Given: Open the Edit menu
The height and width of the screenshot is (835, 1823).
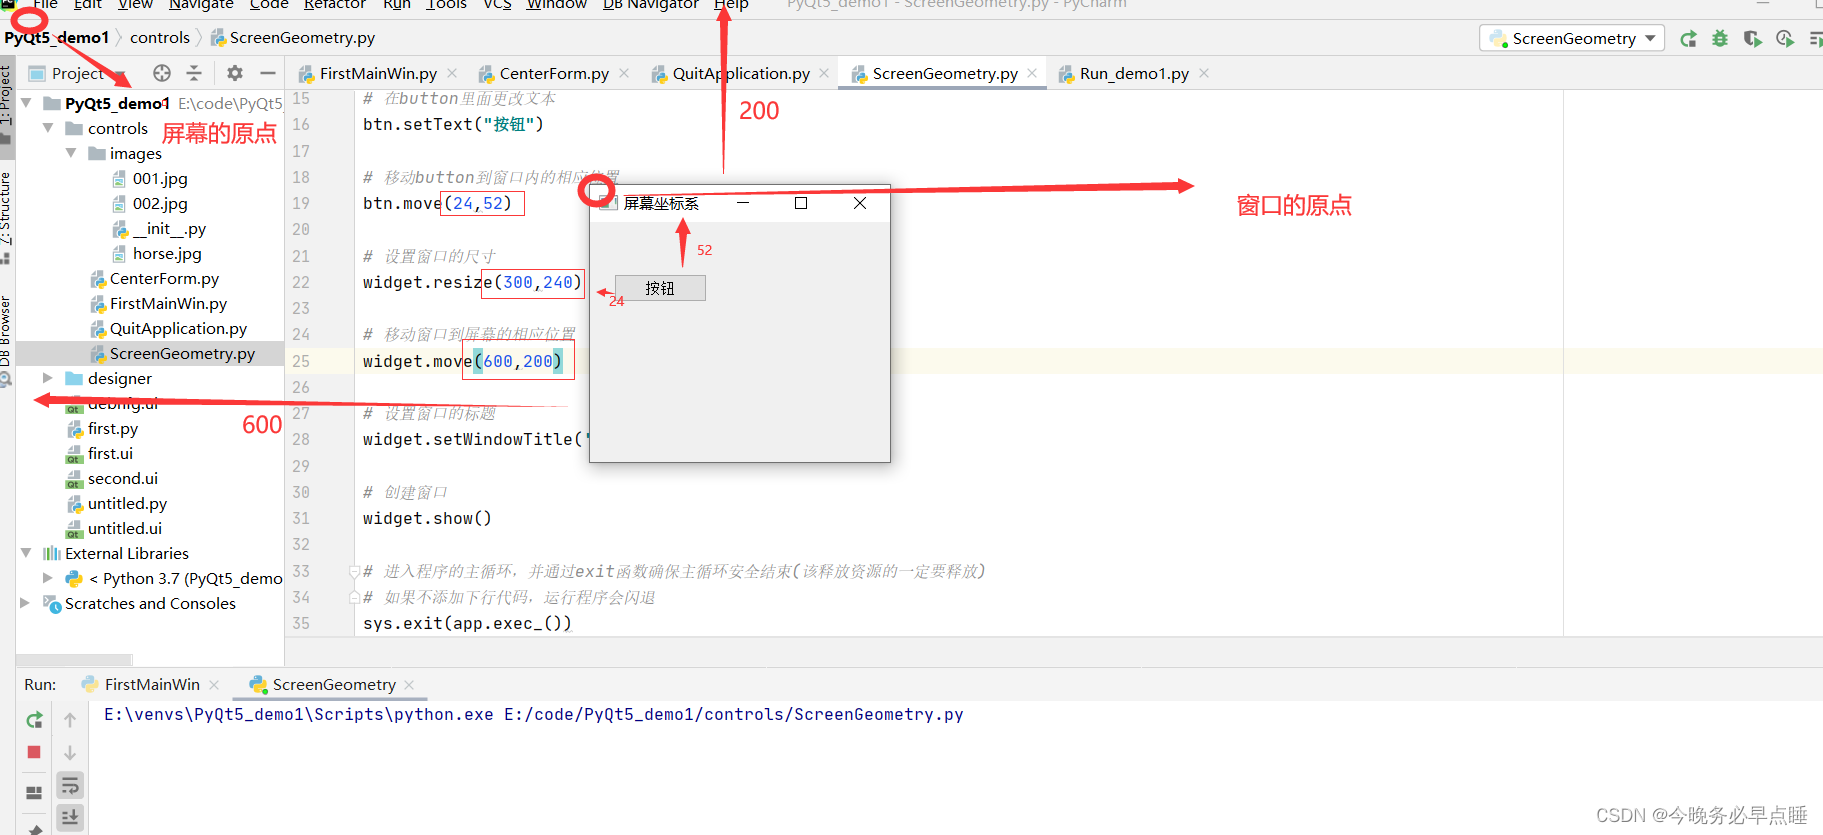Looking at the screenshot, I should point(88,5).
